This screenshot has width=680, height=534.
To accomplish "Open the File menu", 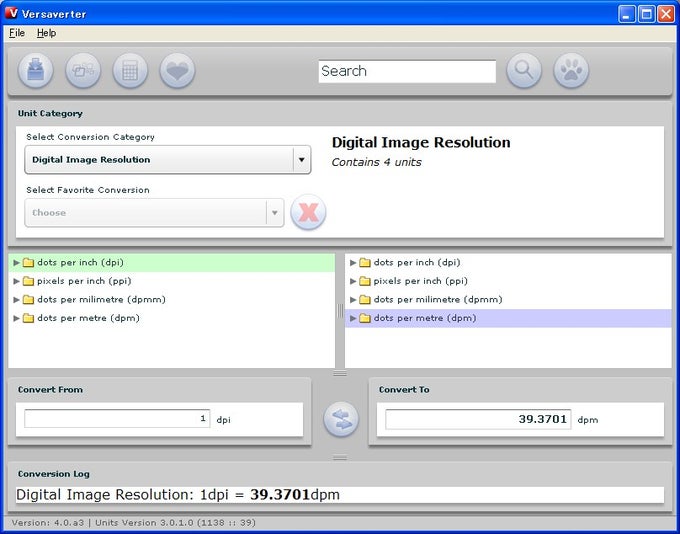I will (17, 33).
